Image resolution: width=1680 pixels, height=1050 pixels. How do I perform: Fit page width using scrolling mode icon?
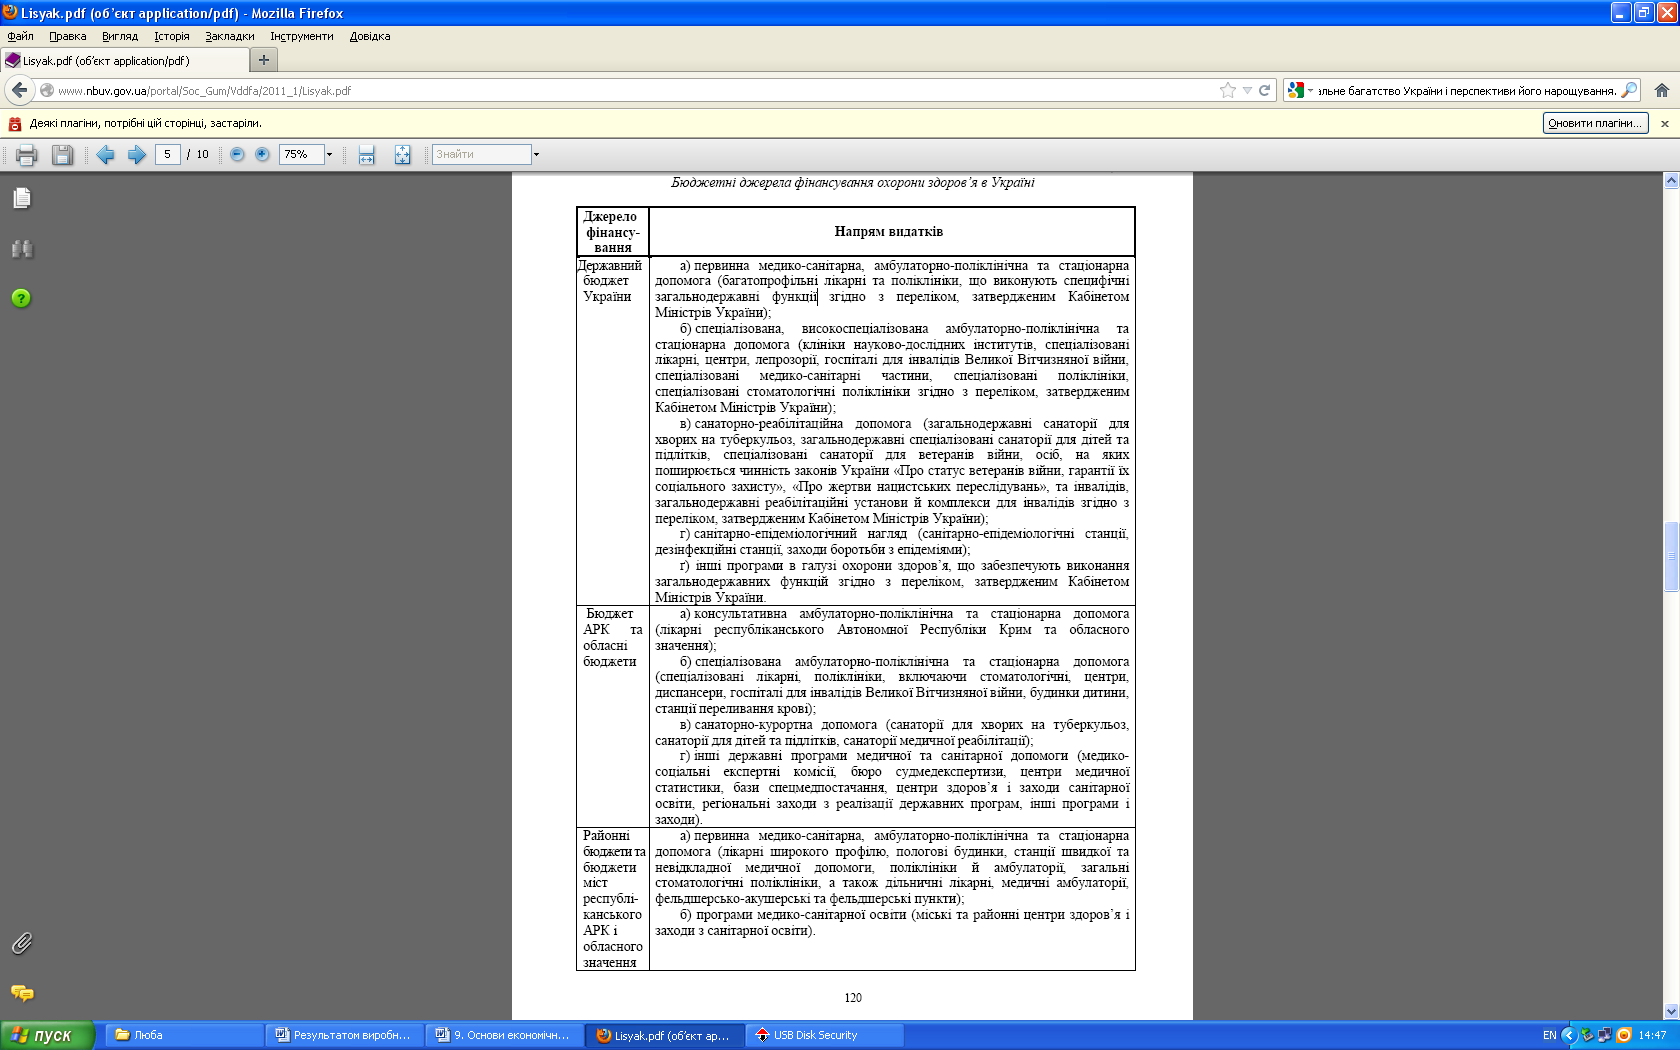(367, 155)
